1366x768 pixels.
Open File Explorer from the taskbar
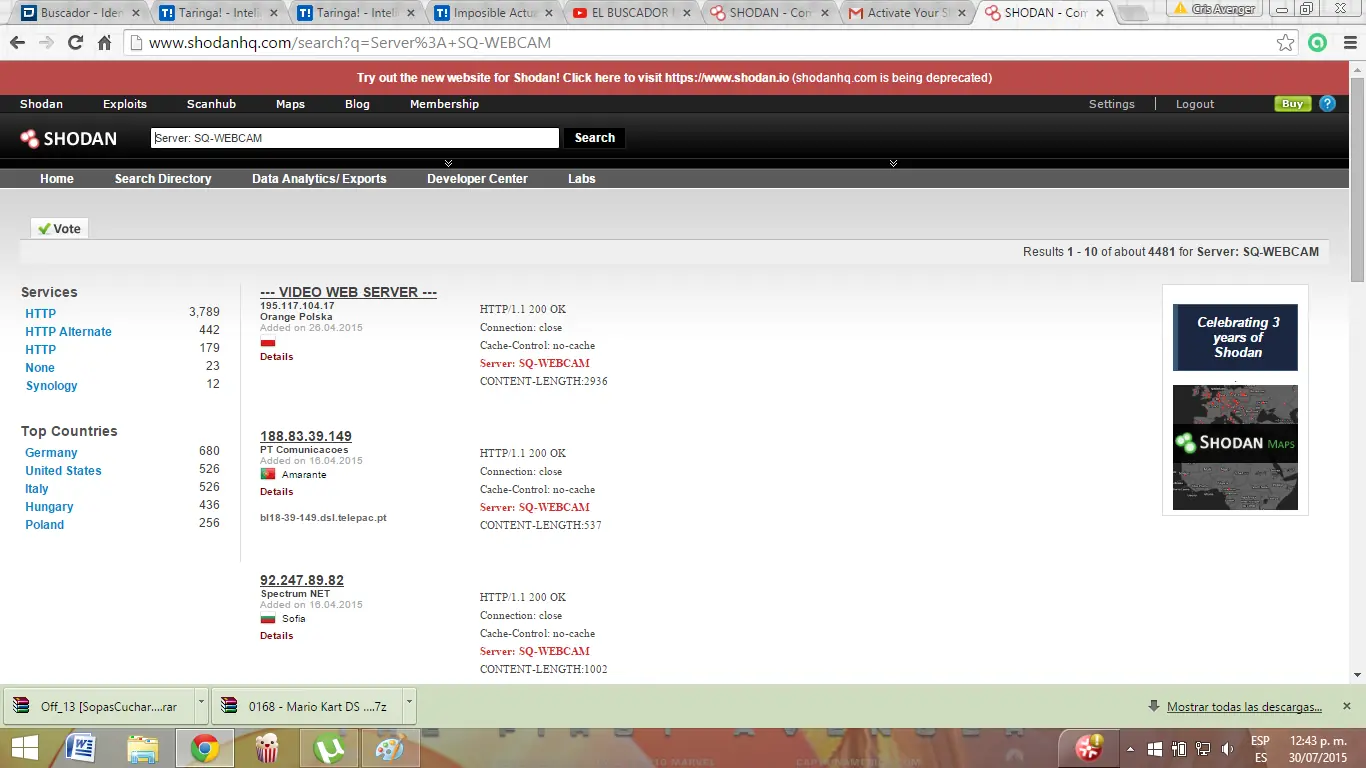(x=143, y=747)
